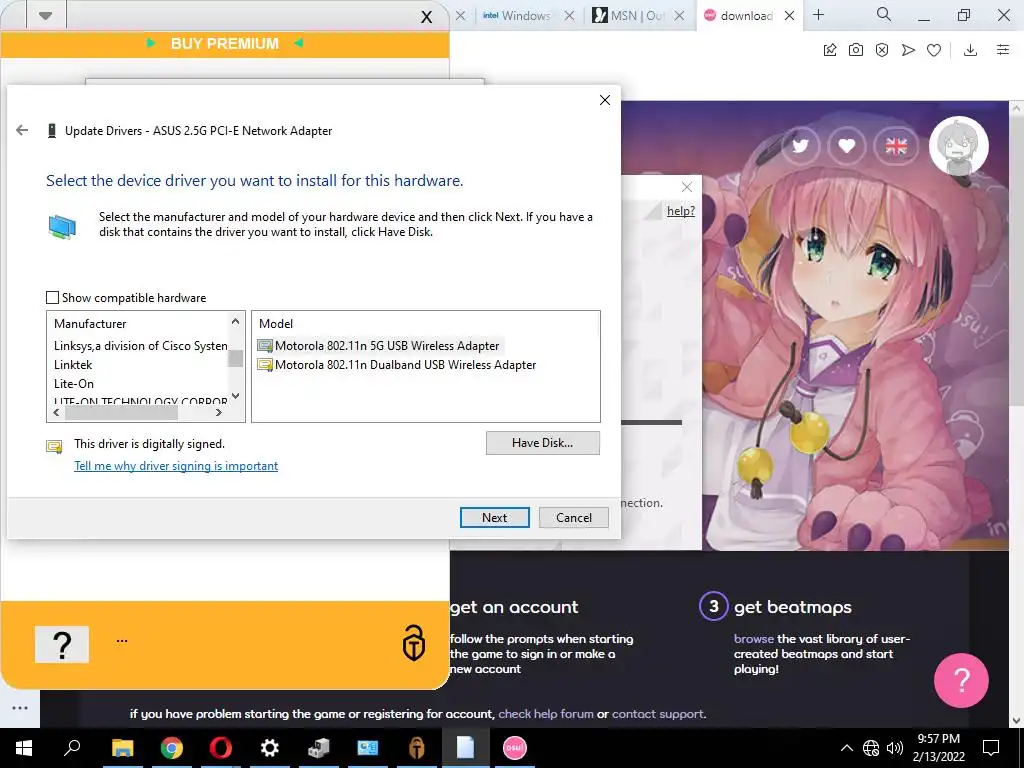Open 'Tell me why driver signing is important'
Image resolution: width=1024 pixels, height=768 pixels.
click(176, 466)
